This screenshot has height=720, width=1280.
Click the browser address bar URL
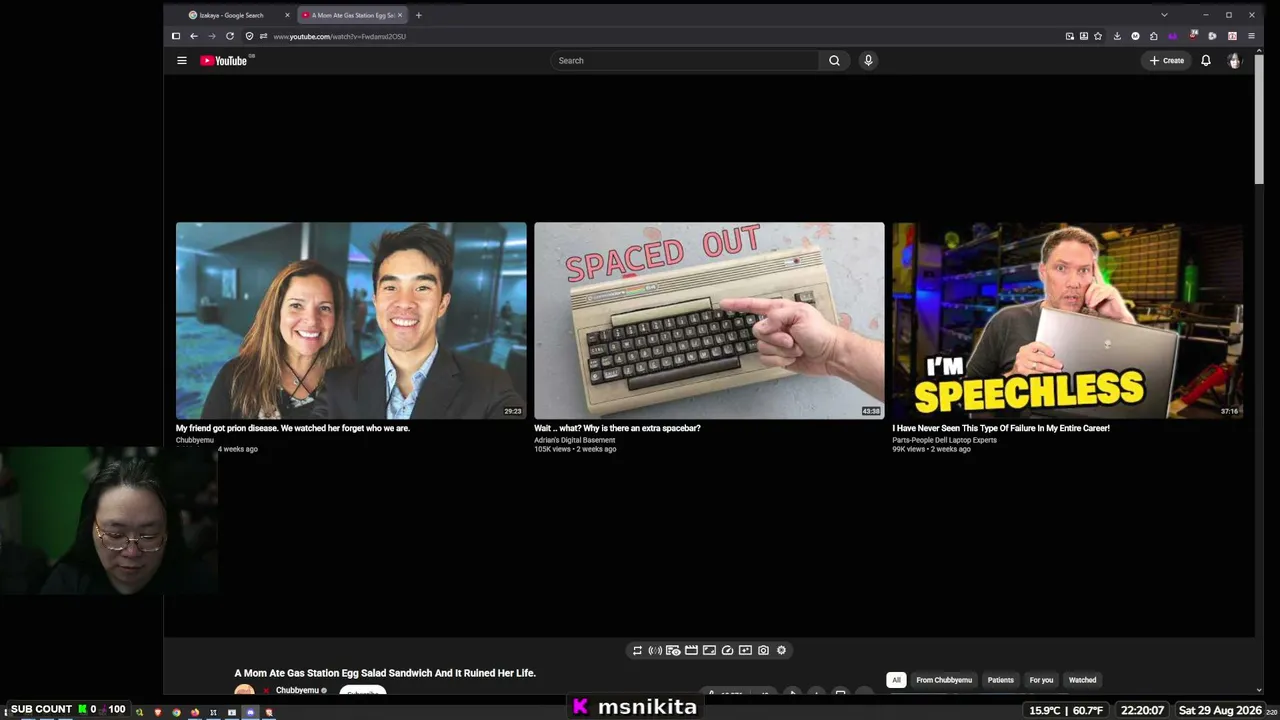[340, 36]
